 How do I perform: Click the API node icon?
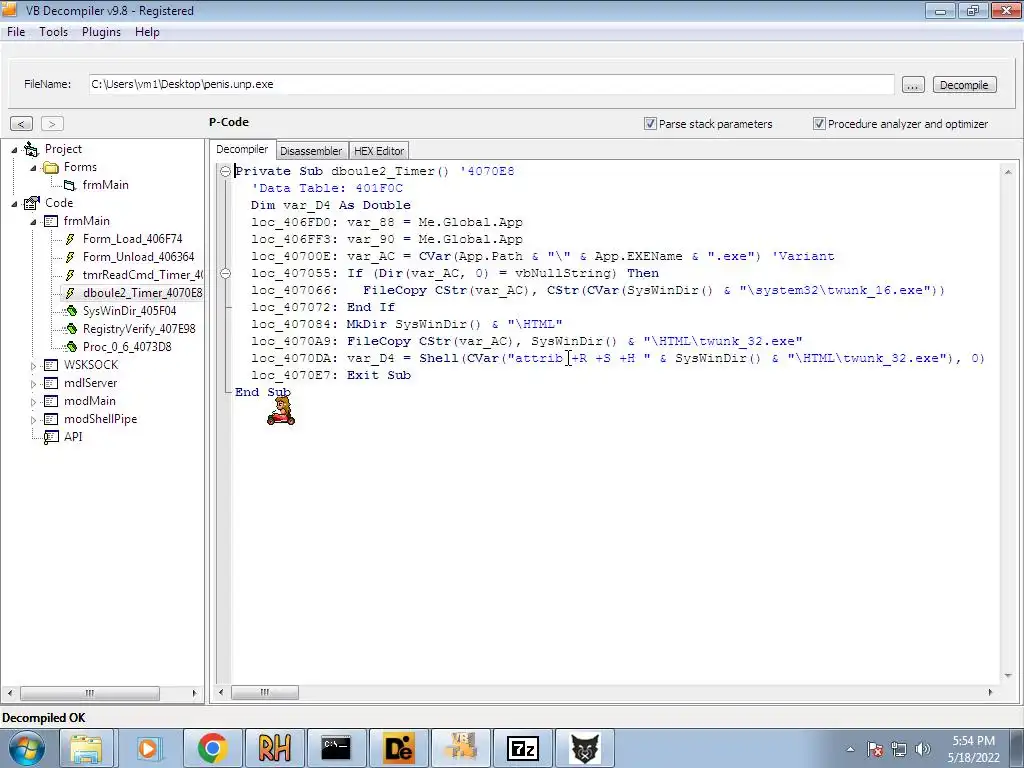(50, 437)
